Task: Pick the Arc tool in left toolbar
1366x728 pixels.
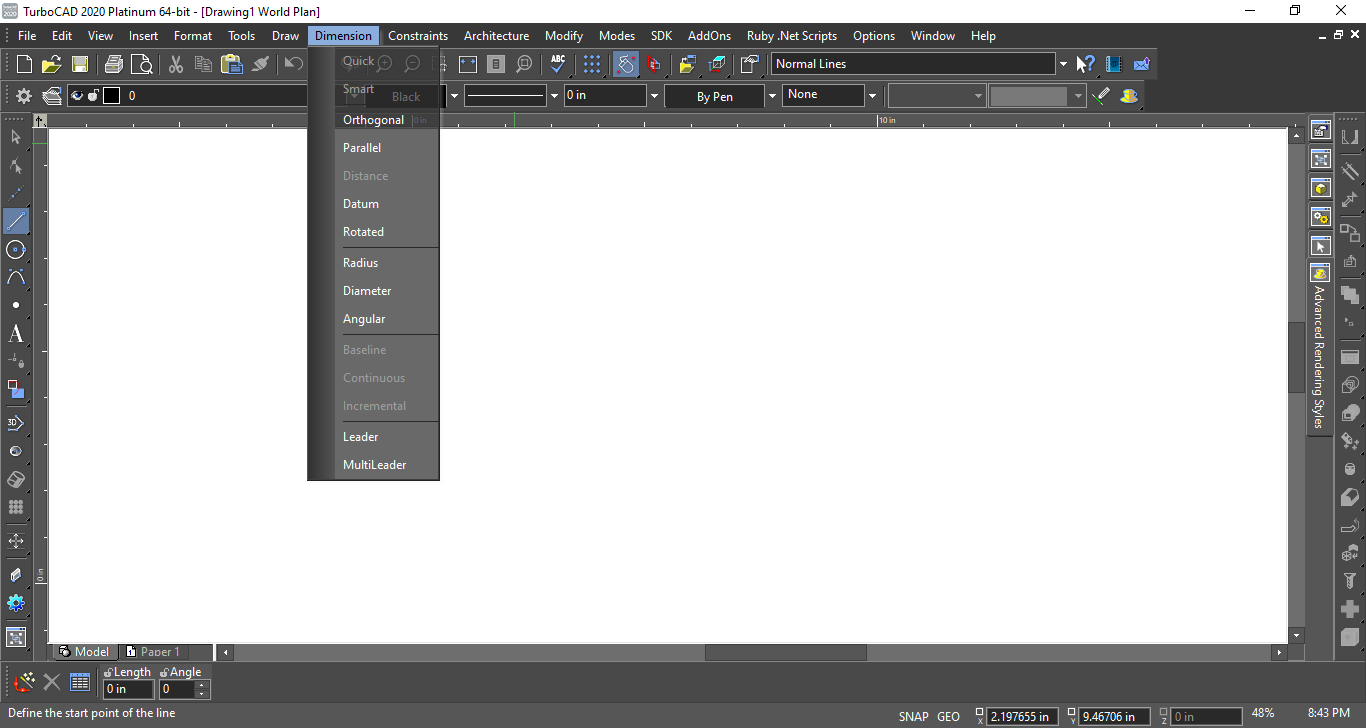Action: click(x=16, y=277)
